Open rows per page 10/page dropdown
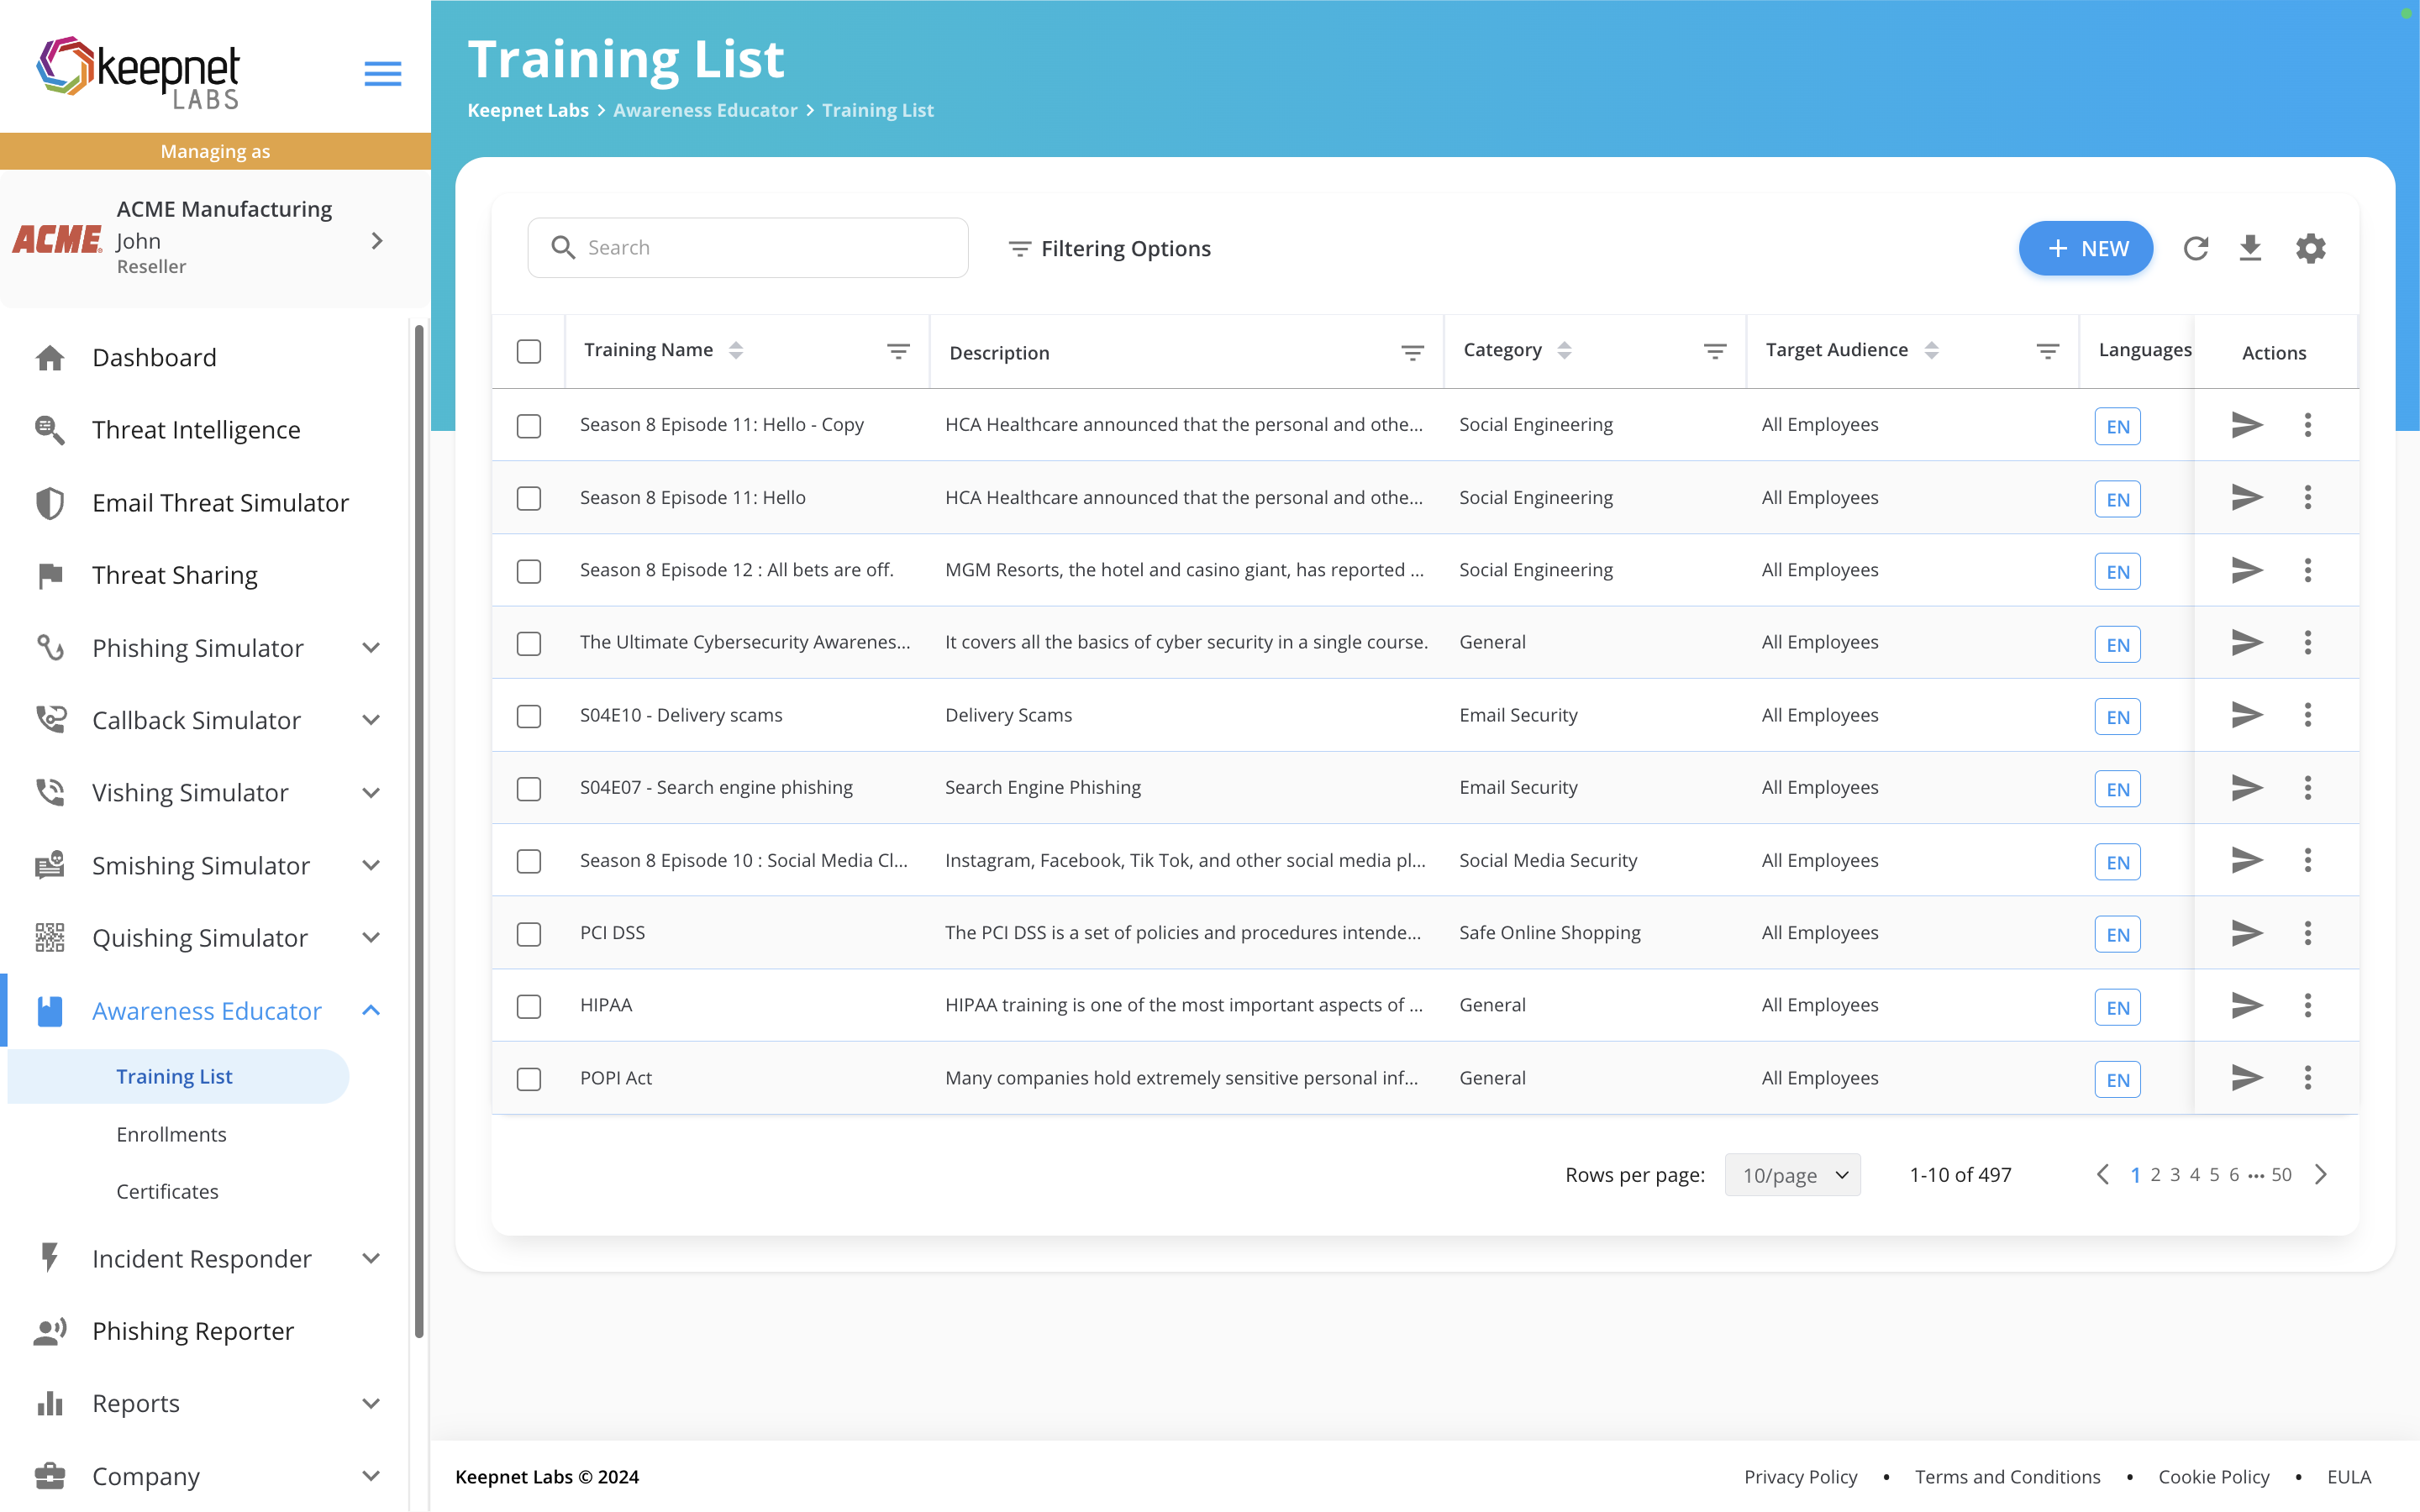This screenshot has height=1512, width=2420. click(1792, 1175)
